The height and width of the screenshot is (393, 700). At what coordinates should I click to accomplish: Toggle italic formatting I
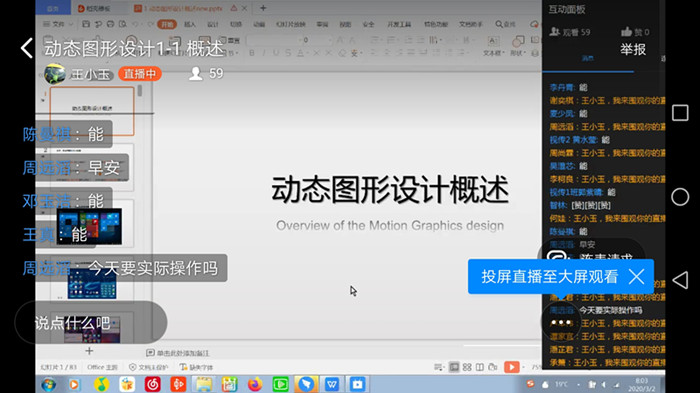point(264,53)
